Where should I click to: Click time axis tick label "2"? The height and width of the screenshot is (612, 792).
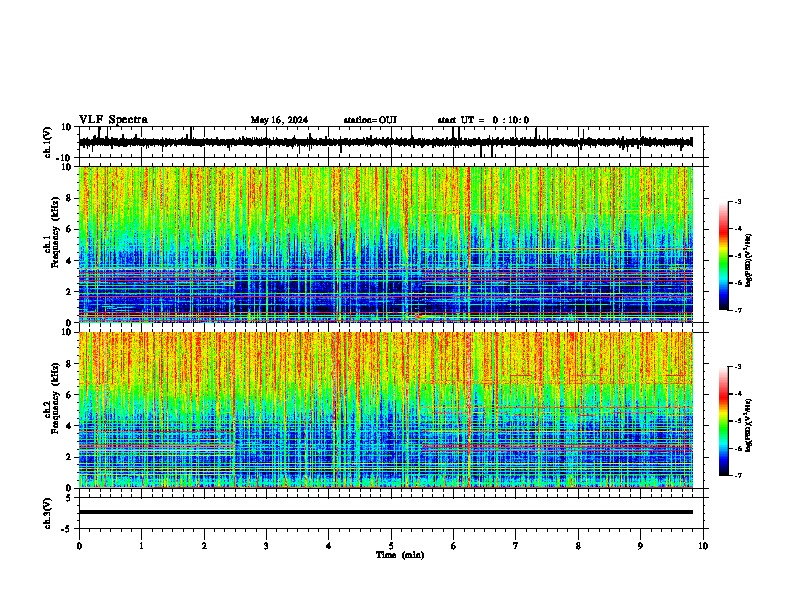(204, 546)
